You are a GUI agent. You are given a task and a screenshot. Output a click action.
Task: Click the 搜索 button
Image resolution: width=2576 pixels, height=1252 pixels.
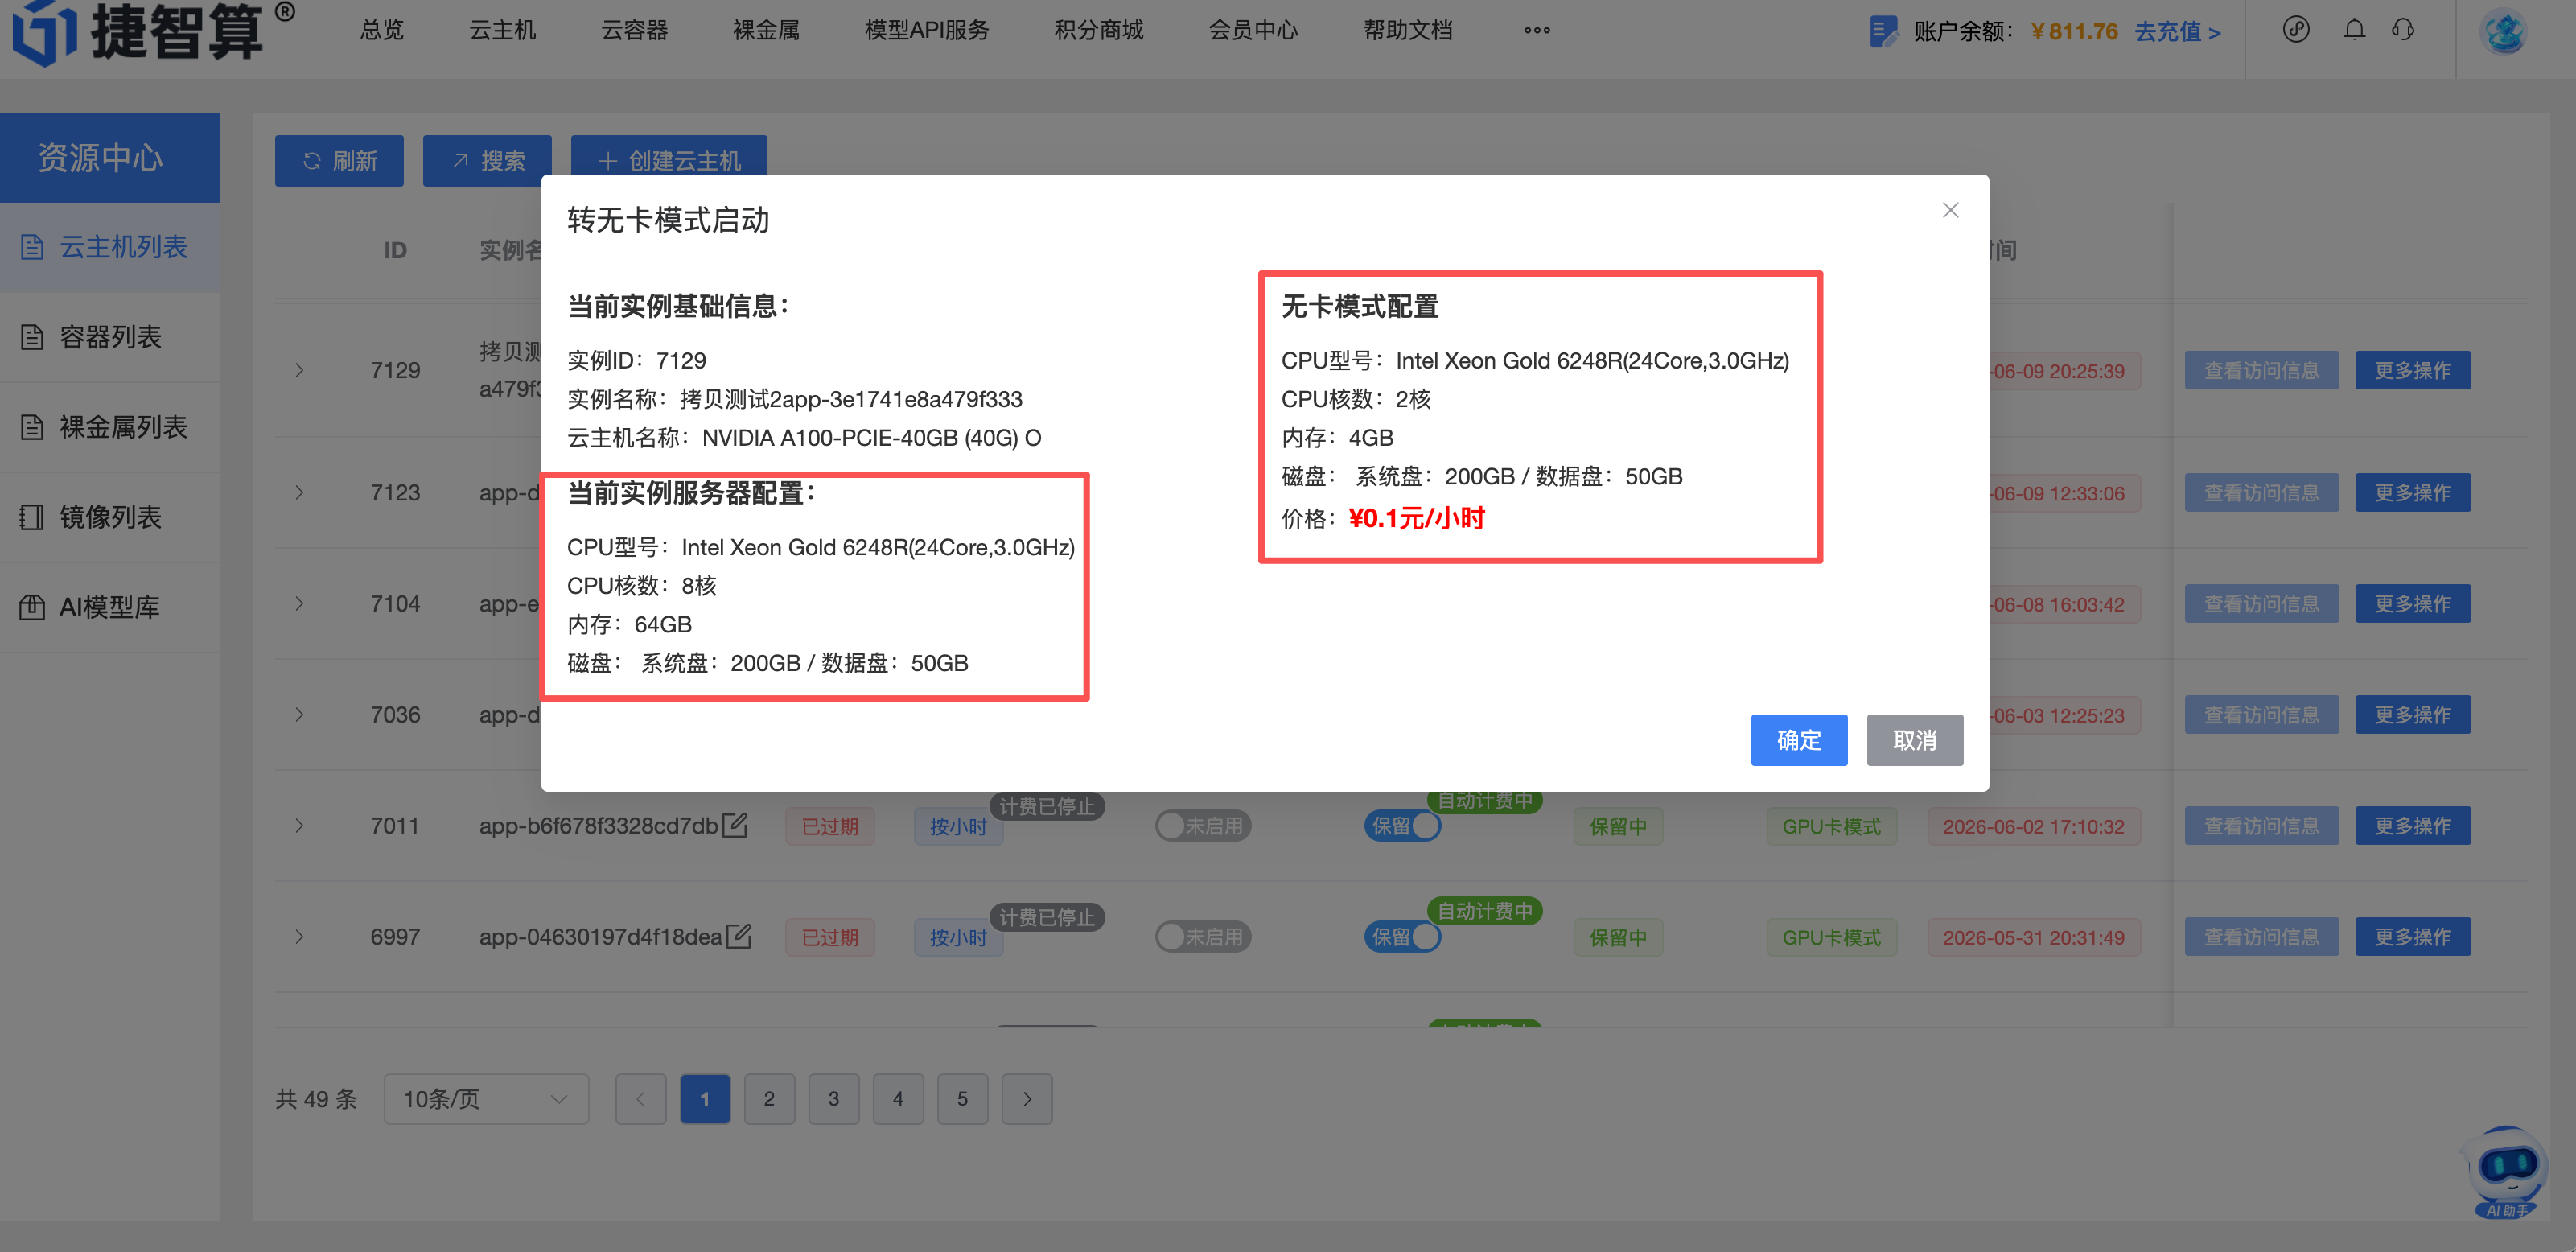click(487, 161)
